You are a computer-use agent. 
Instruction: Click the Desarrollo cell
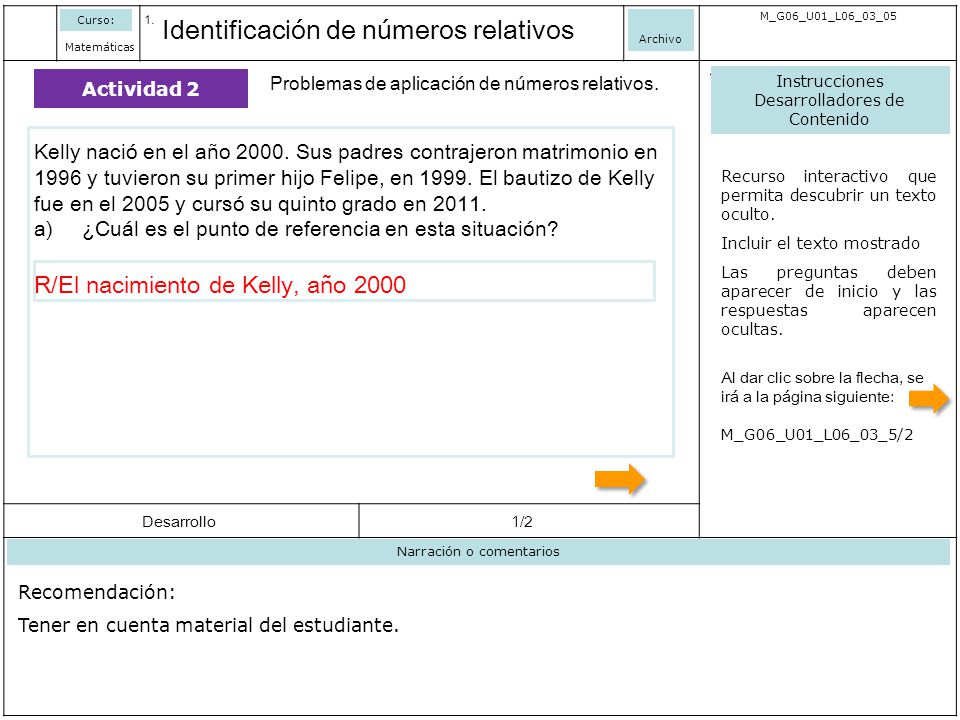(x=179, y=522)
